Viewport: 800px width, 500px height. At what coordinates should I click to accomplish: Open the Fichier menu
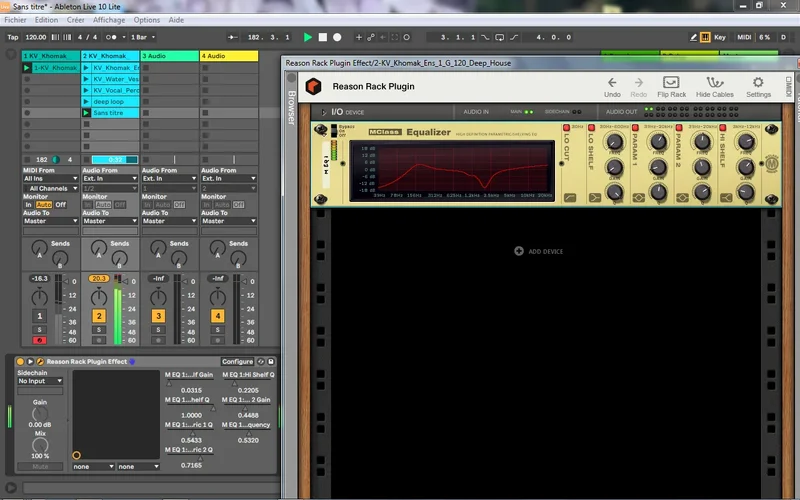(15, 20)
